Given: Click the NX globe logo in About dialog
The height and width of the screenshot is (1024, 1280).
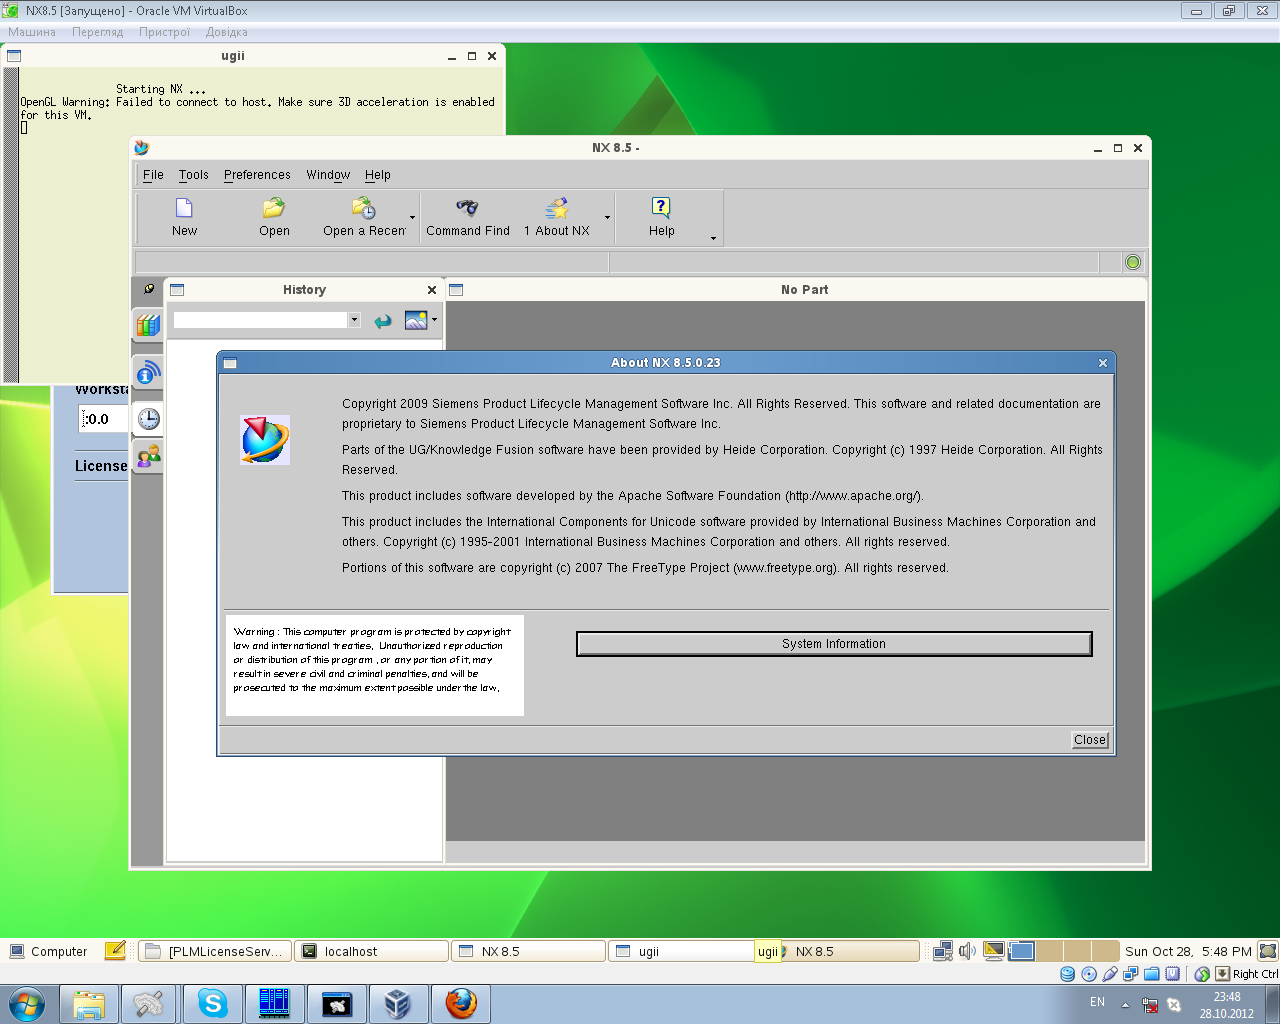Looking at the screenshot, I should coord(265,440).
